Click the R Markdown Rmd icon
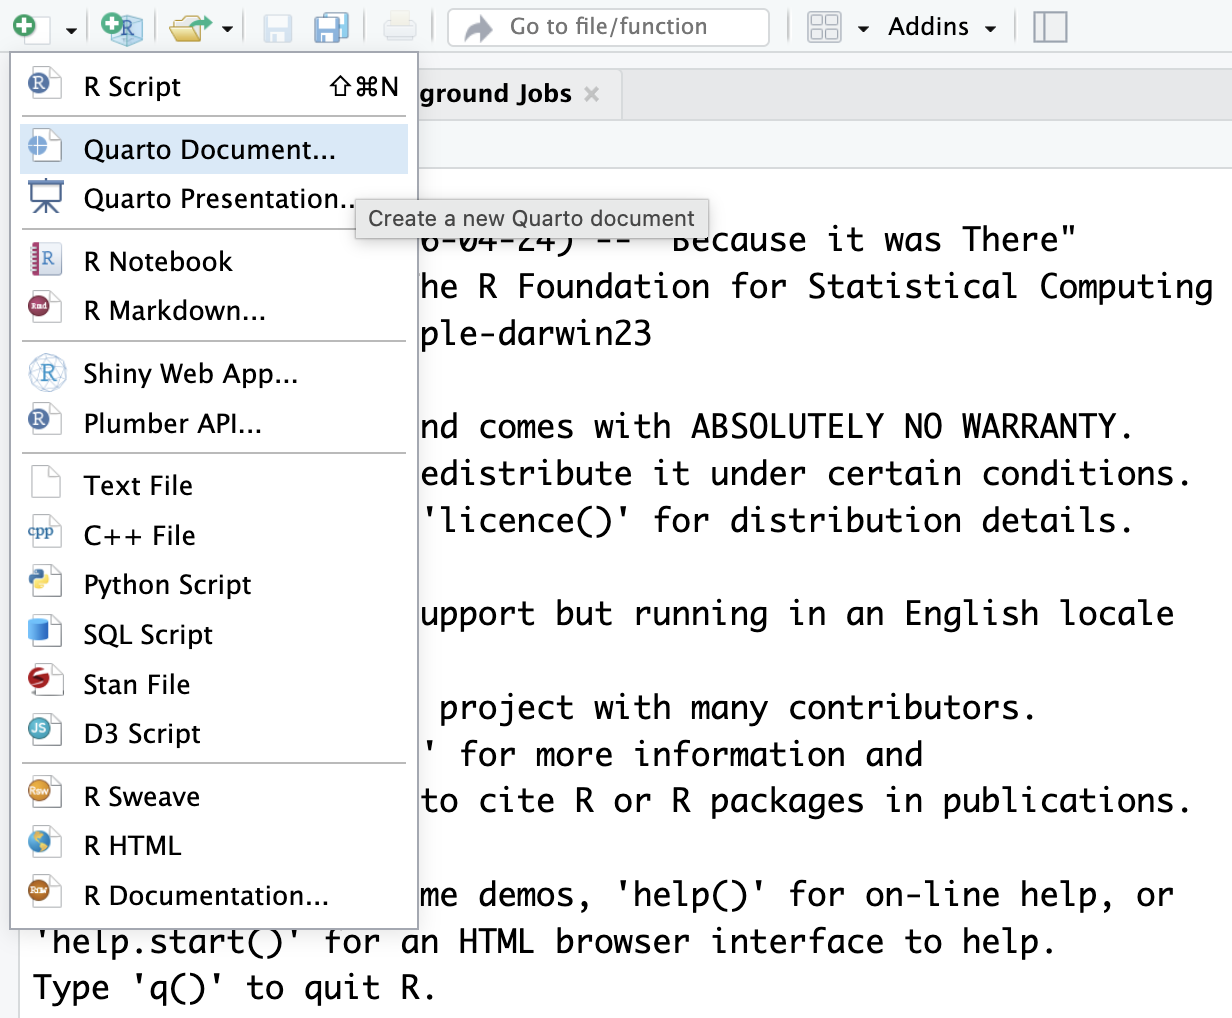 [45, 308]
